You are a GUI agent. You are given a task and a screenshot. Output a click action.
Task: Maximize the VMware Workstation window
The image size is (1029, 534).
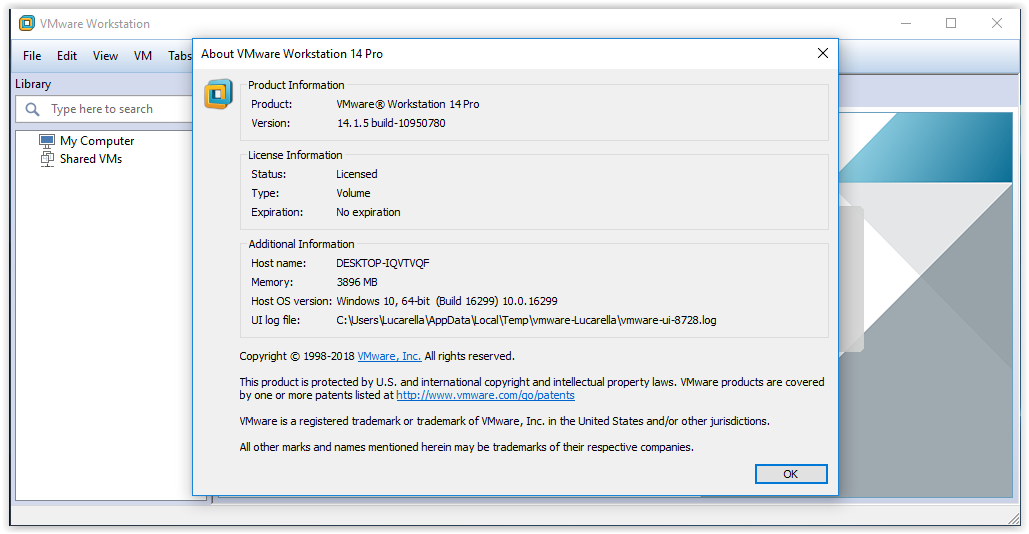[x=951, y=24]
